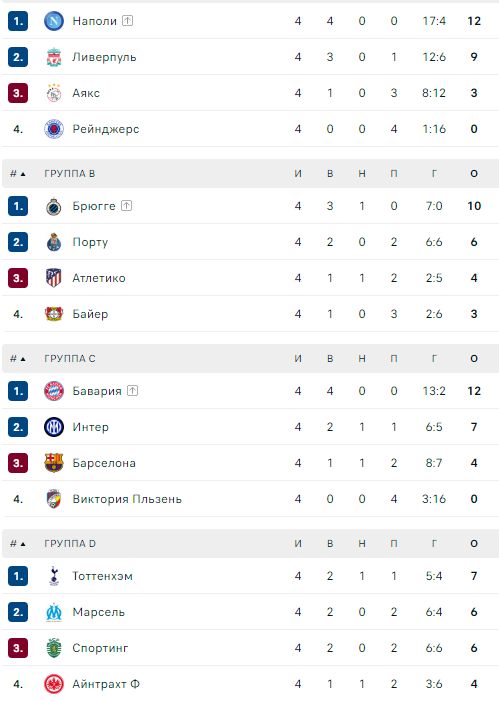Click rank badge 3 next to Атлетико

pos(18,278)
